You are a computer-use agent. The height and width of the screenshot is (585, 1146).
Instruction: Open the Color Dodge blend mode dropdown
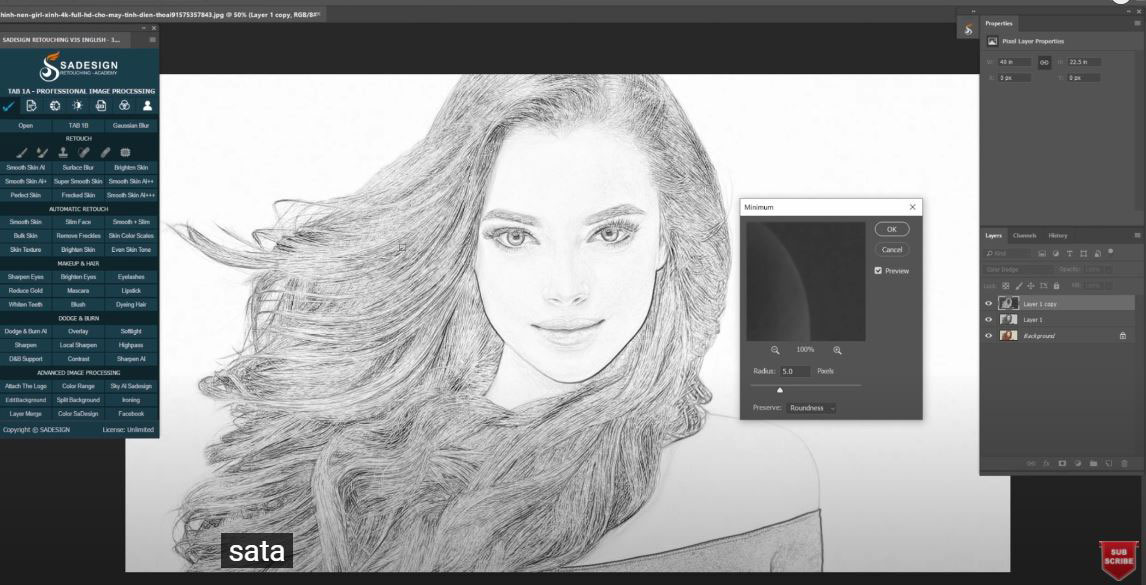tap(1018, 269)
